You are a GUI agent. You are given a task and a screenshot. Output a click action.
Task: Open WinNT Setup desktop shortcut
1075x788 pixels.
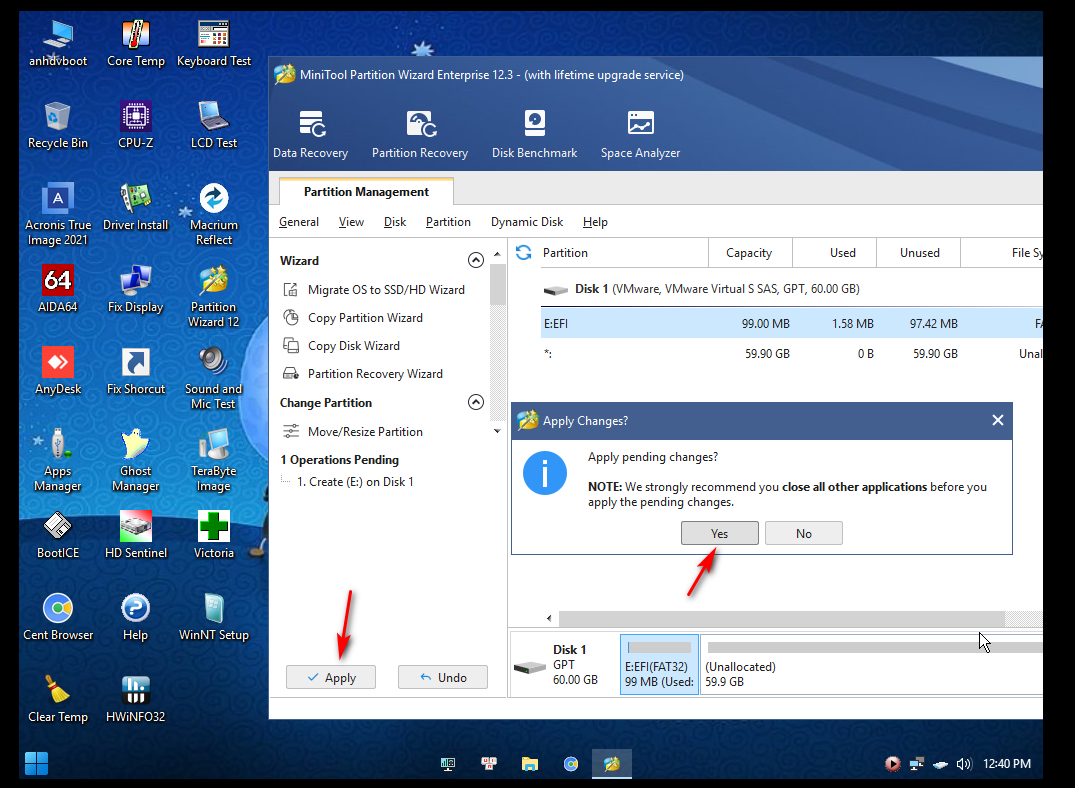pyautogui.click(x=214, y=618)
